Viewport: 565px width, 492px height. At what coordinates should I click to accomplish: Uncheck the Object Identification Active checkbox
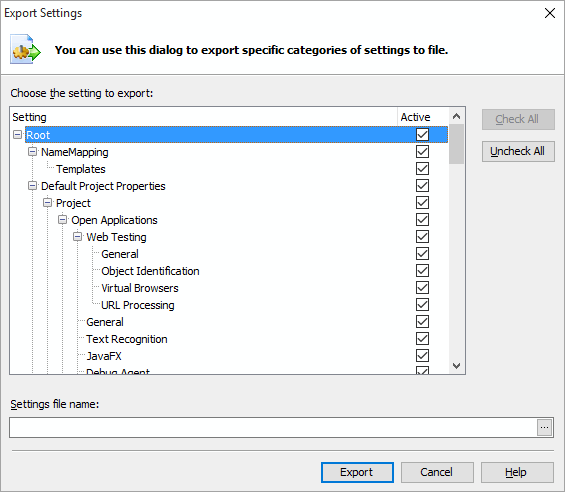tap(422, 271)
